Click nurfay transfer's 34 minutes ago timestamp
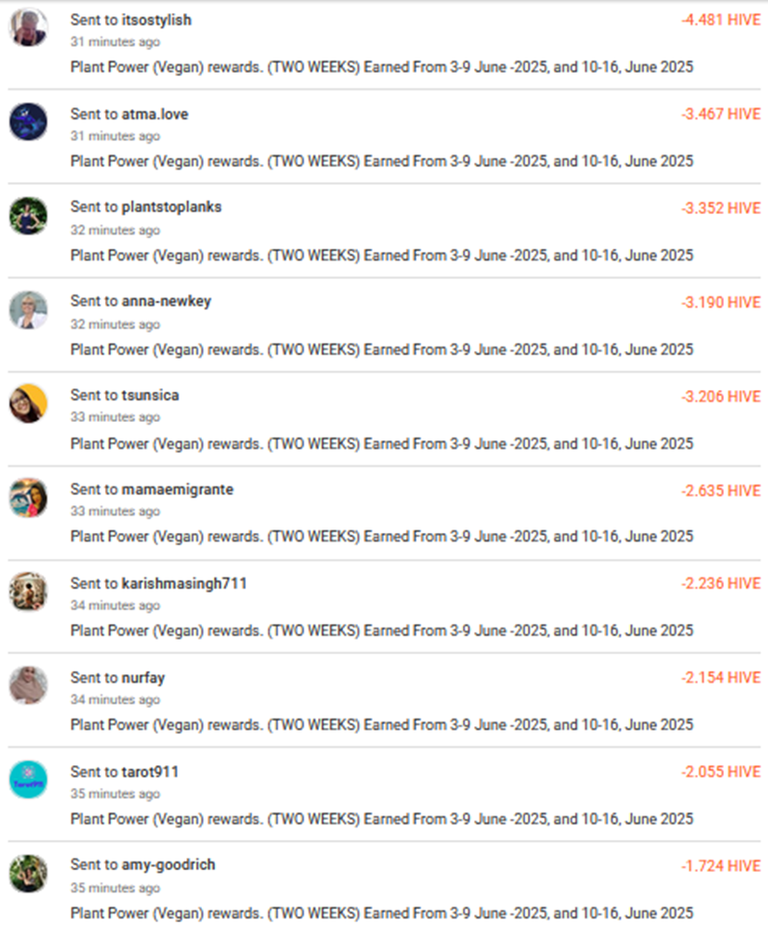The height and width of the screenshot is (929, 768). coord(115,699)
